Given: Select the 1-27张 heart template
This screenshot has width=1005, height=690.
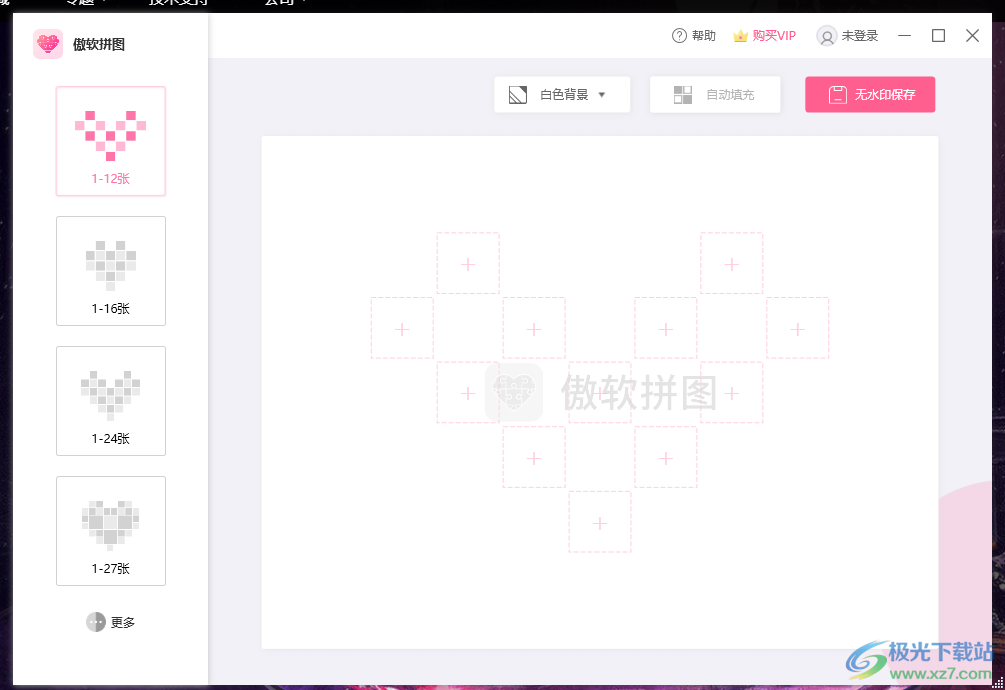Looking at the screenshot, I should pos(110,530).
